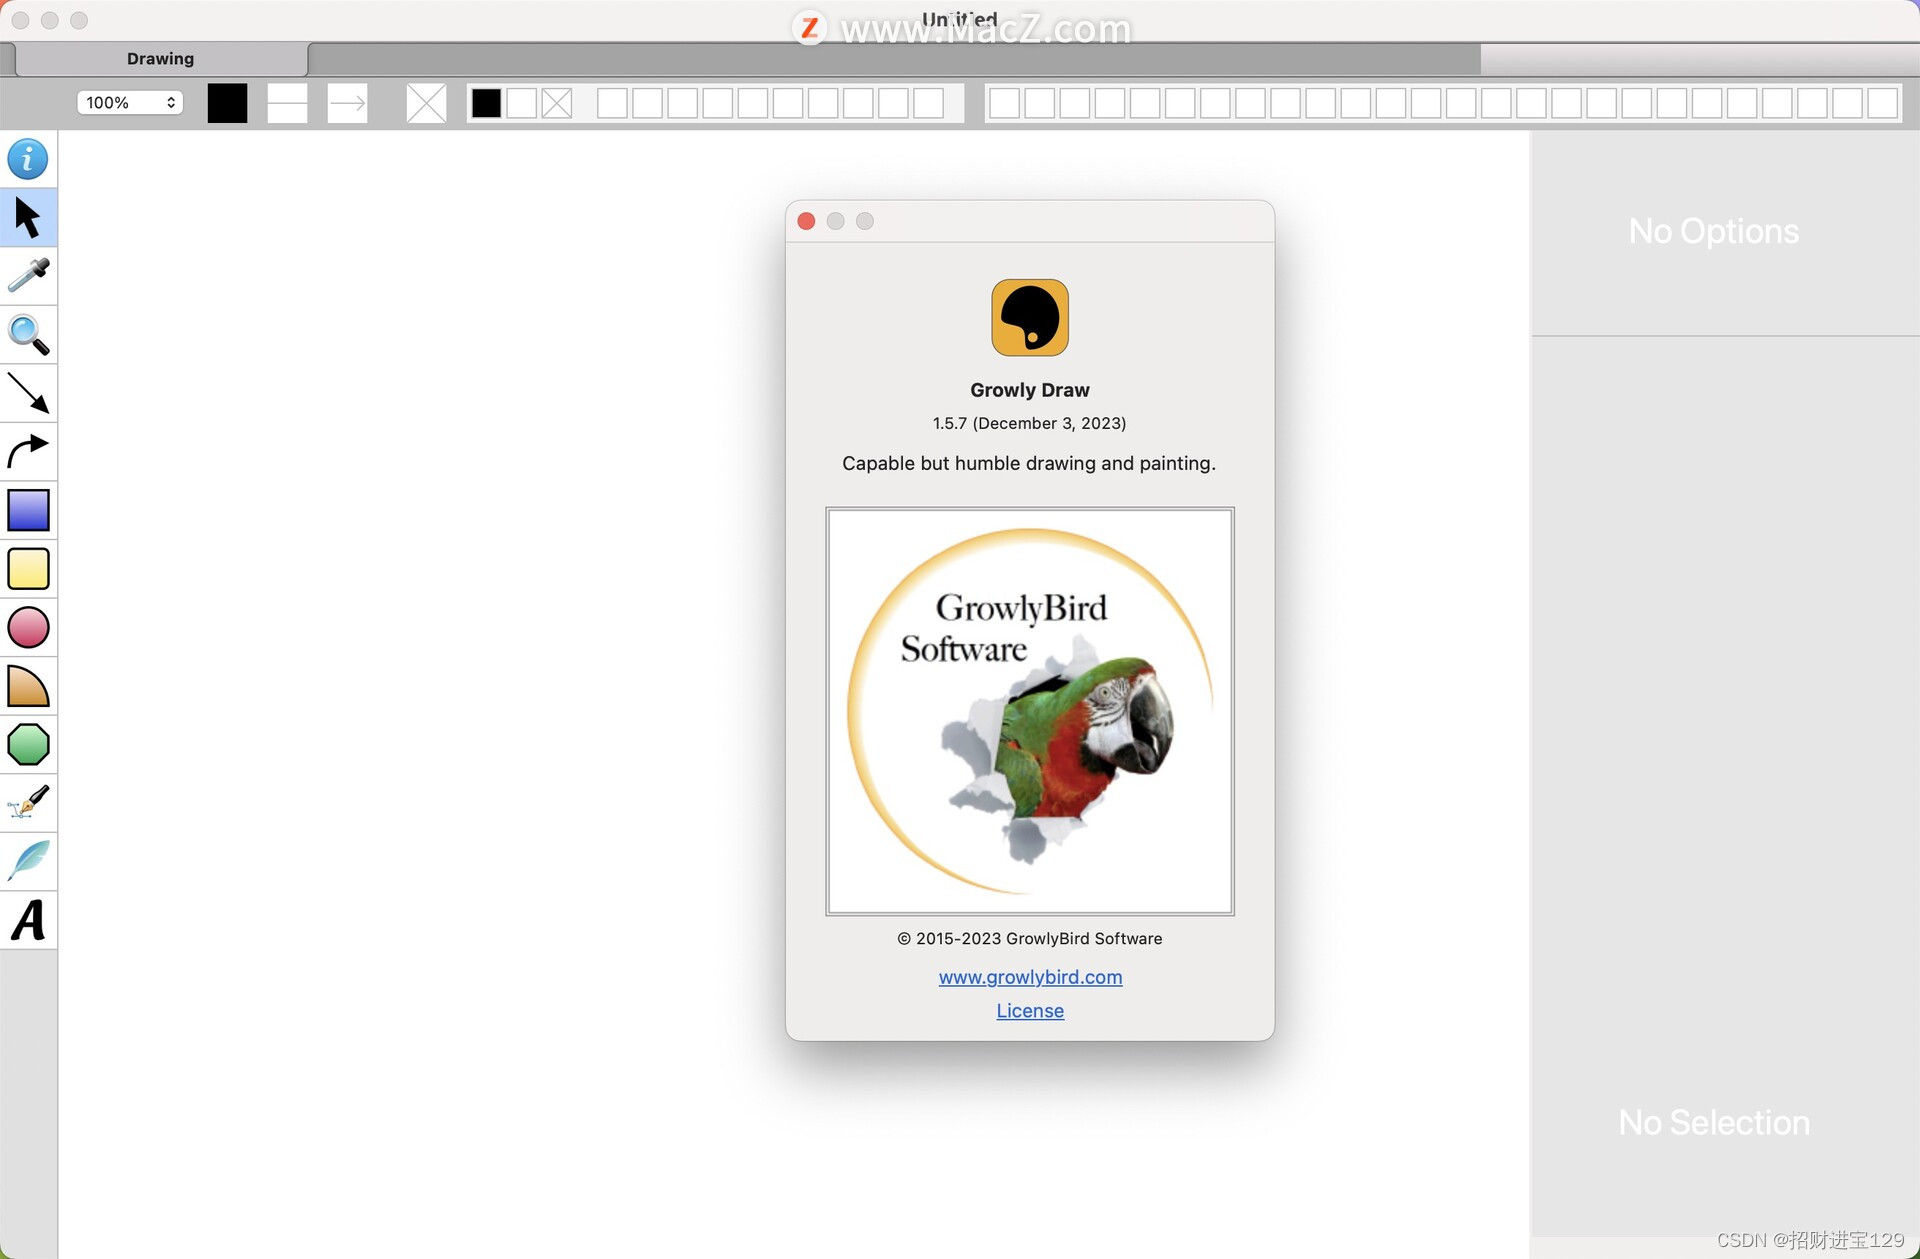The height and width of the screenshot is (1259, 1920).
Task: Switch to the Drawing tab
Action: 161,59
